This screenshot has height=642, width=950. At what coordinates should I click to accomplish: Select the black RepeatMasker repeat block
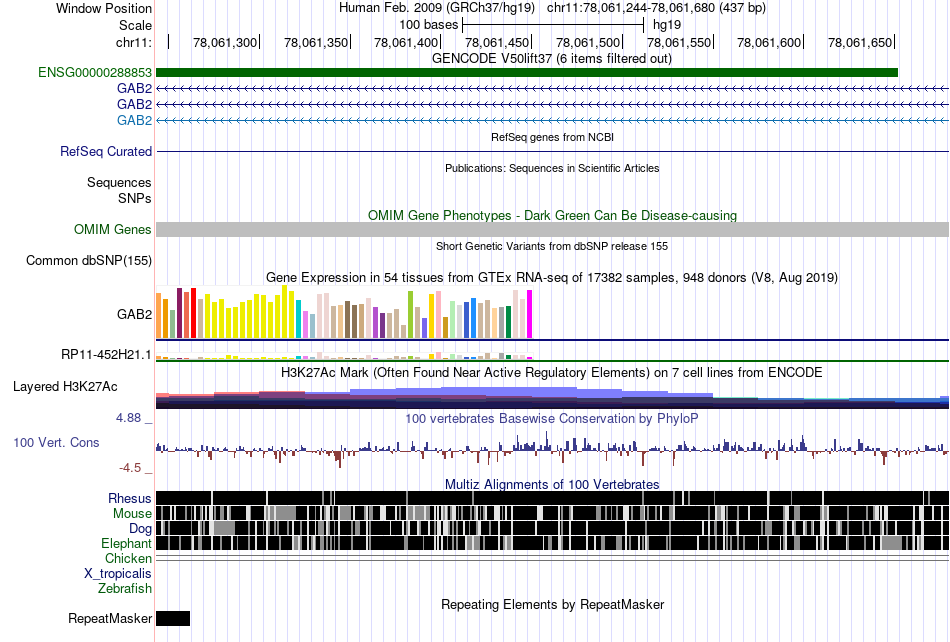(173, 618)
